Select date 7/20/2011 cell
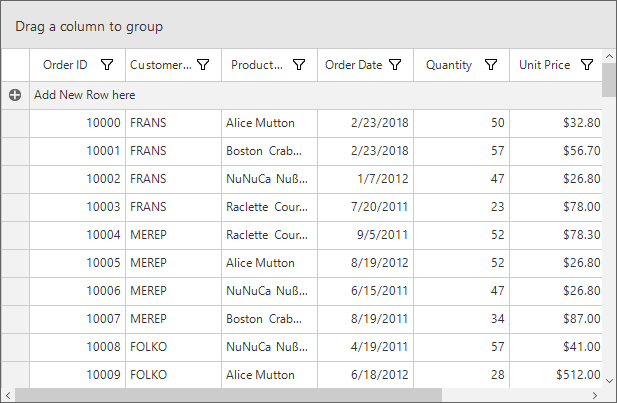The width and height of the screenshot is (617, 403). (366, 207)
